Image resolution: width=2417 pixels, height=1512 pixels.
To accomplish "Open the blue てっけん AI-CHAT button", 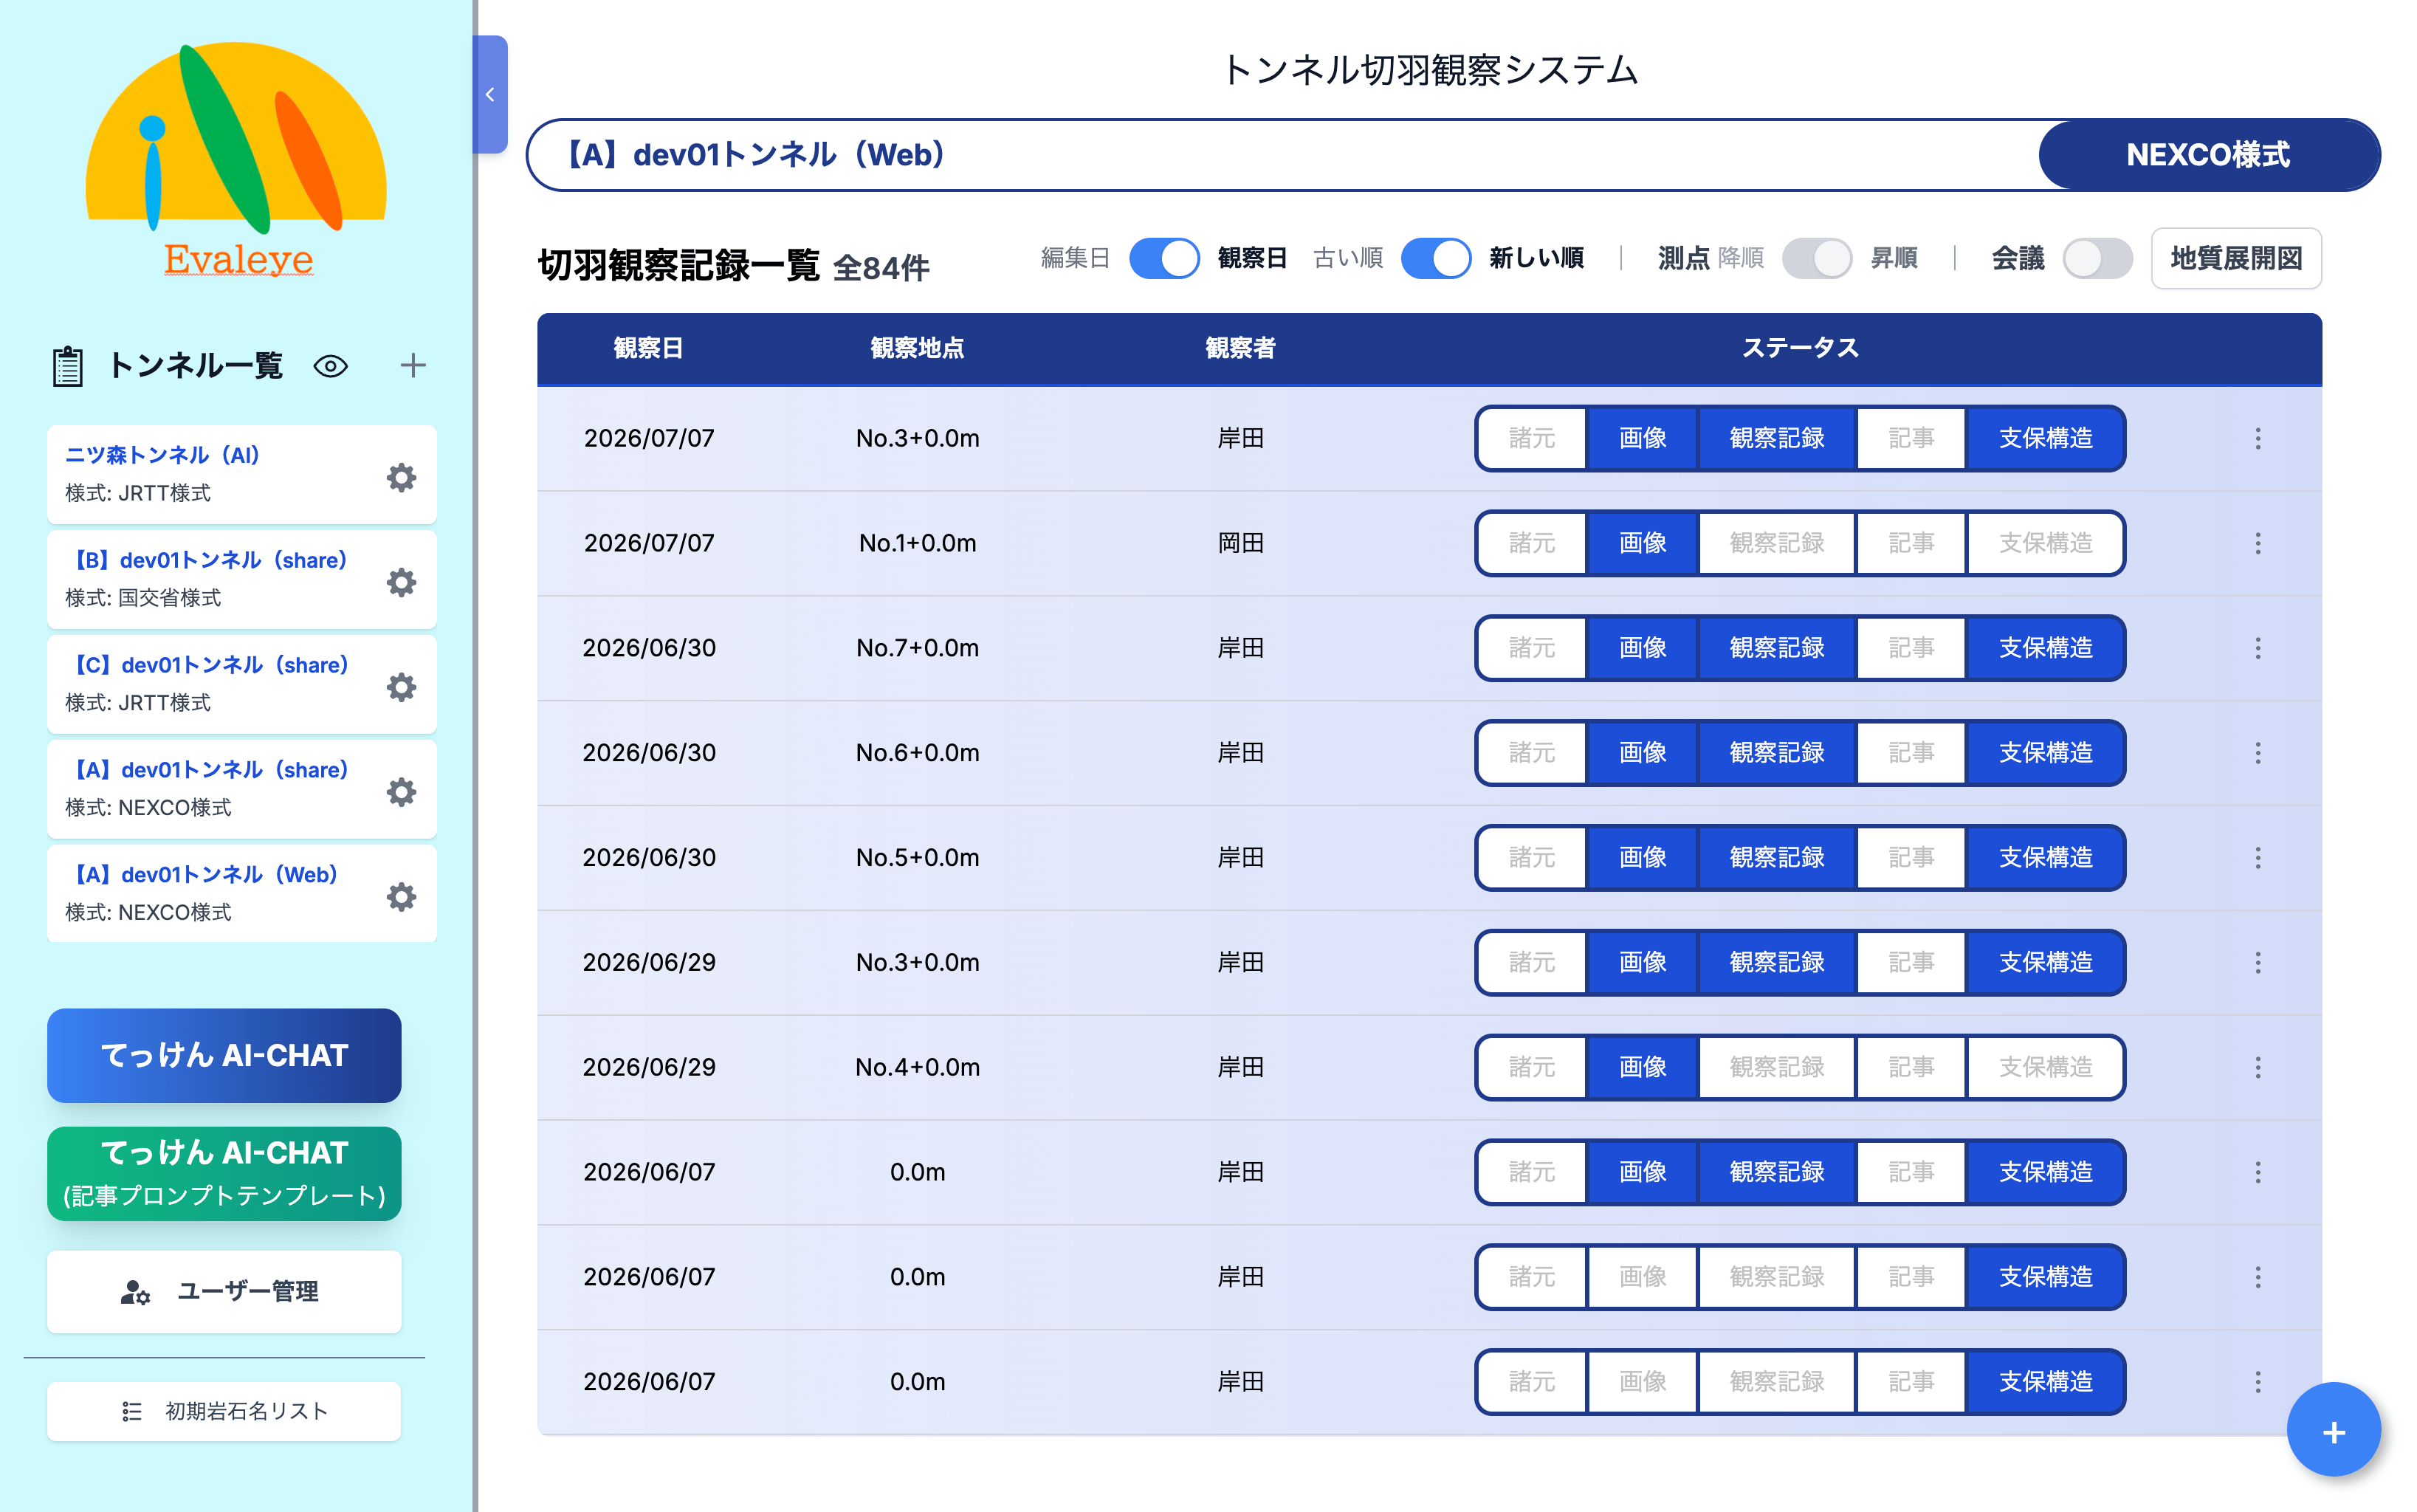I will tap(224, 1055).
